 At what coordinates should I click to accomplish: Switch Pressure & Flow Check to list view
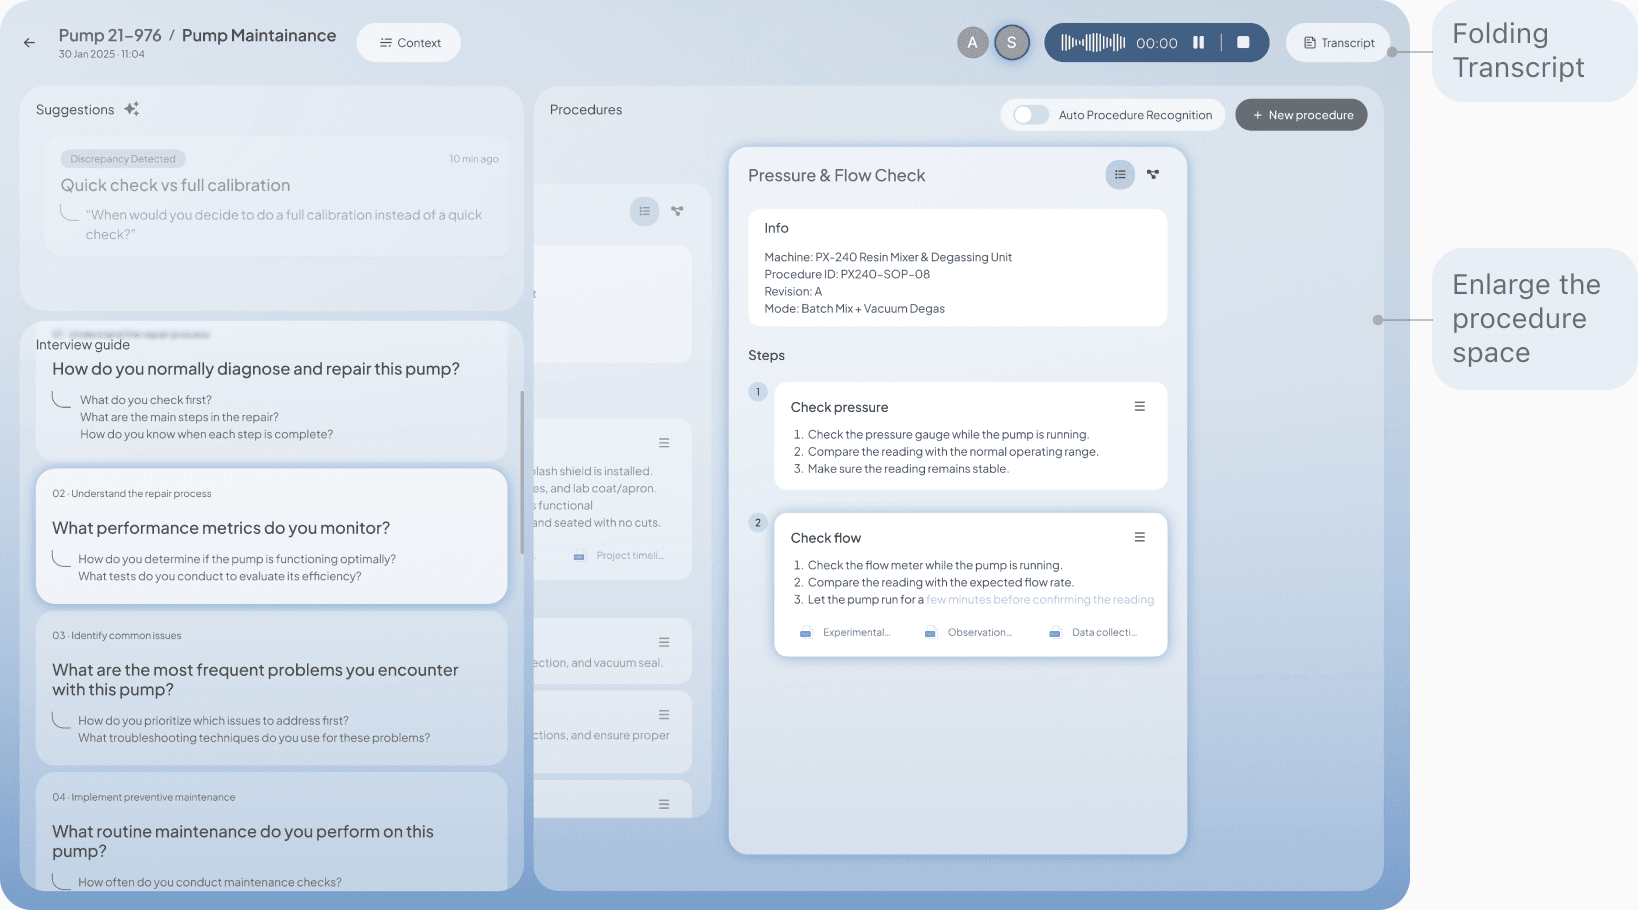coord(1120,175)
